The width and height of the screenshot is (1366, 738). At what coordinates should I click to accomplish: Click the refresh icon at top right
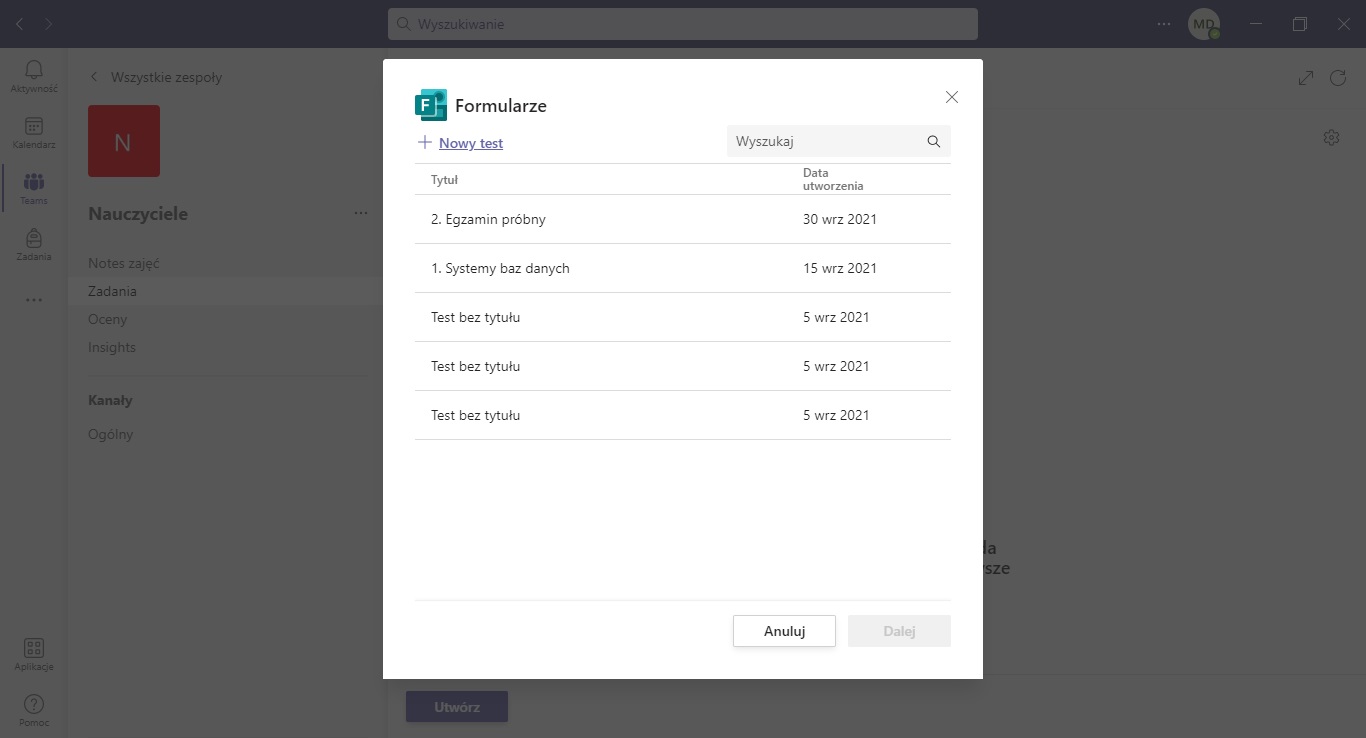1338,78
